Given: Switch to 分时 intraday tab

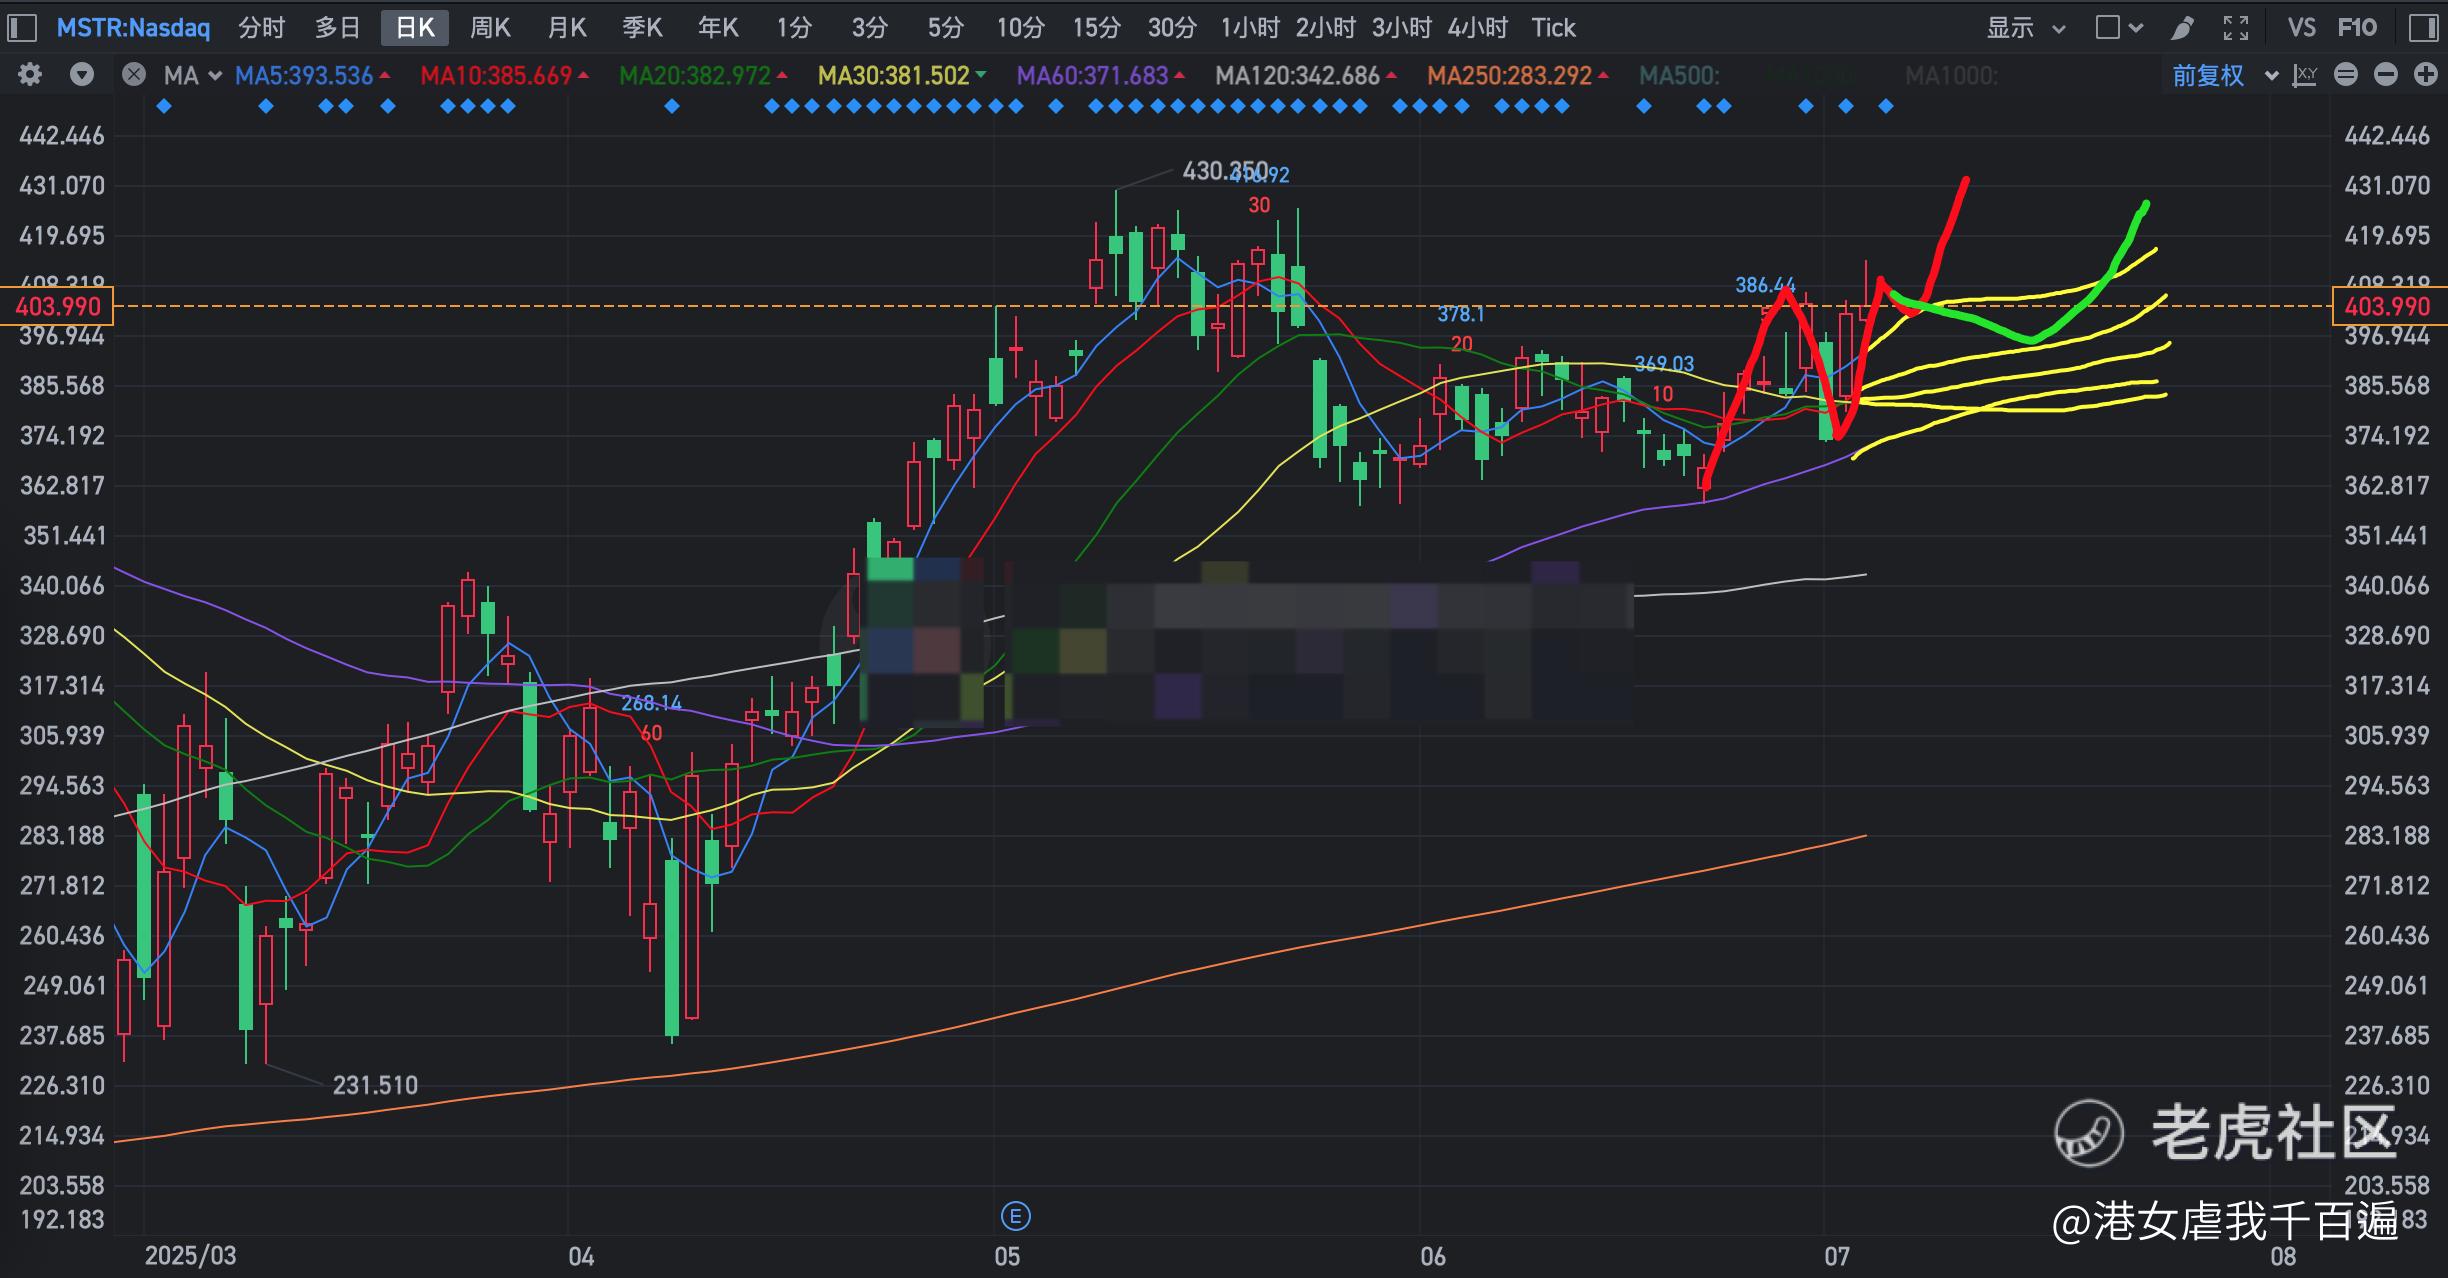Looking at the screenshot, I should click(262, 28).
